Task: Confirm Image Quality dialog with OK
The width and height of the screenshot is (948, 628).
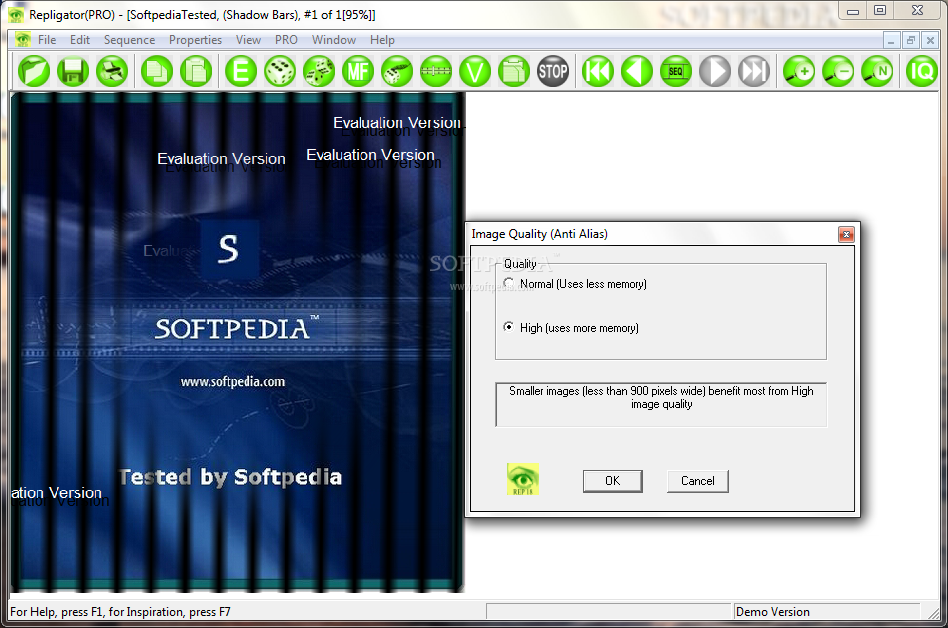Action: click(612, 481)
